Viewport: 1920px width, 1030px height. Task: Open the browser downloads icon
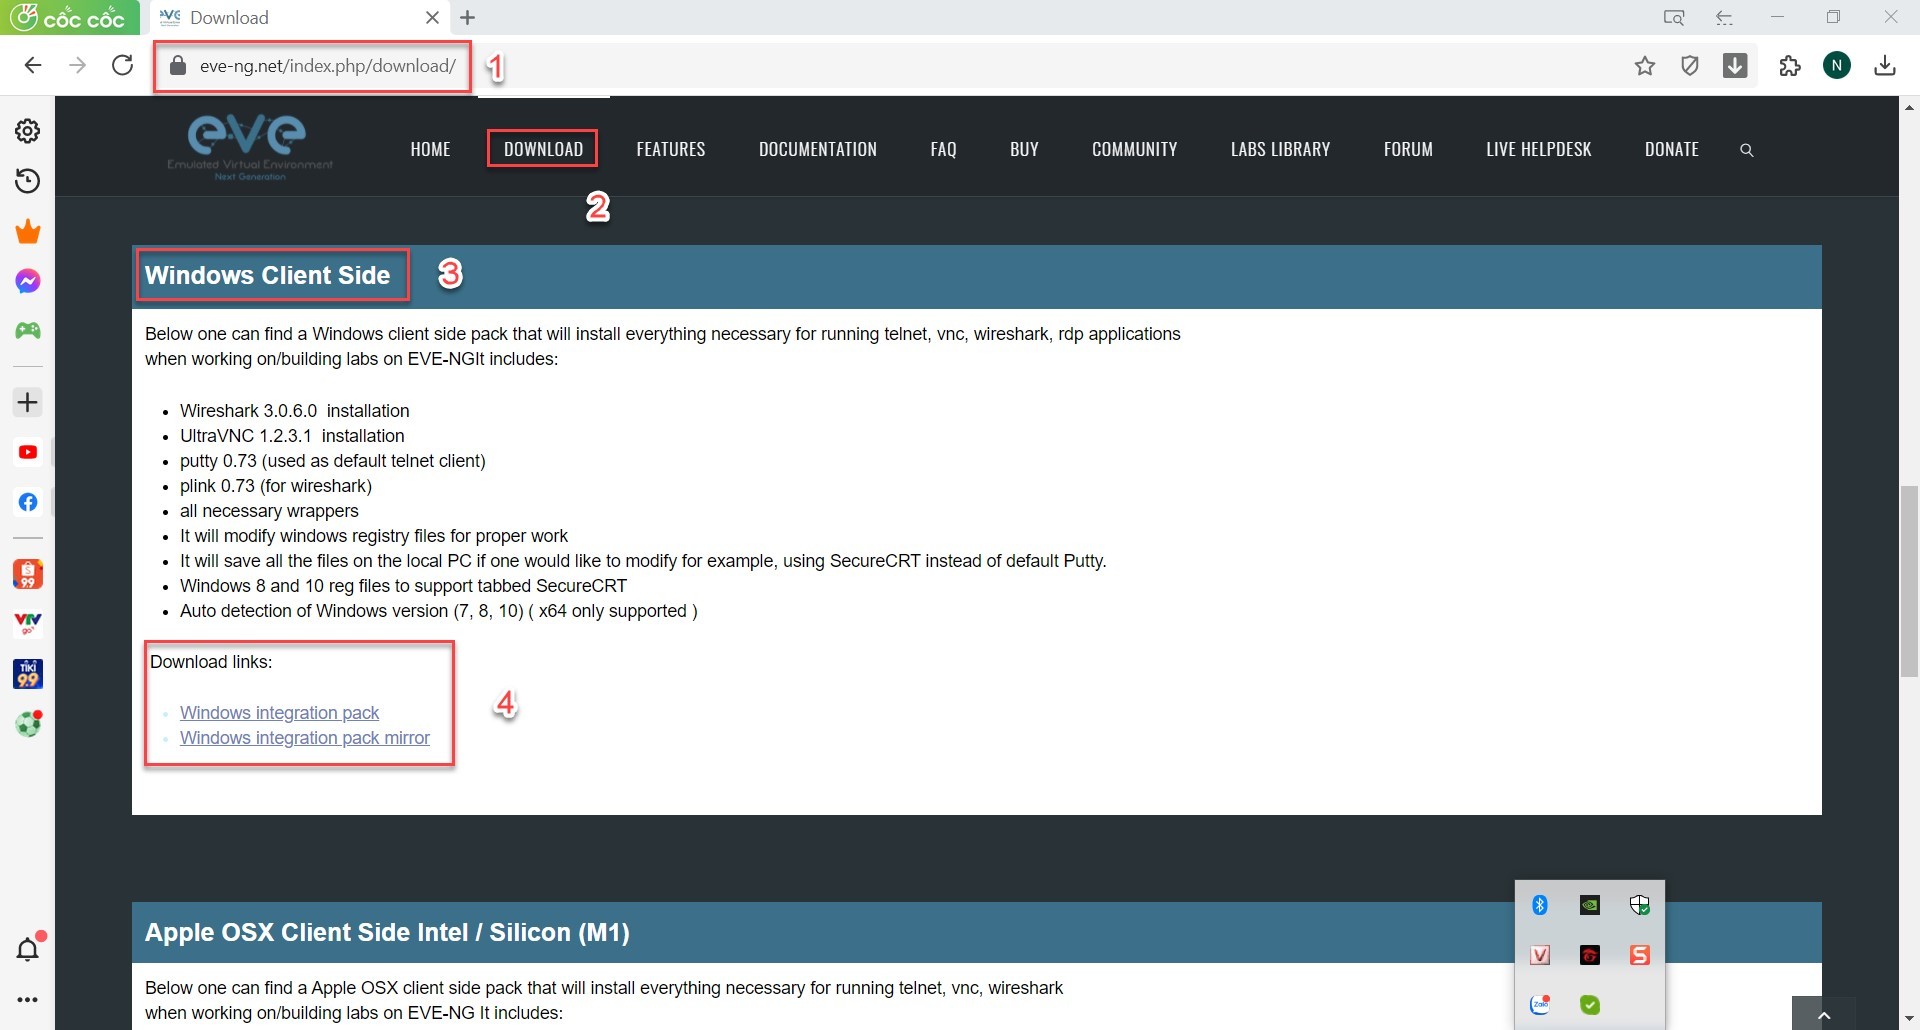point(1885,66)
